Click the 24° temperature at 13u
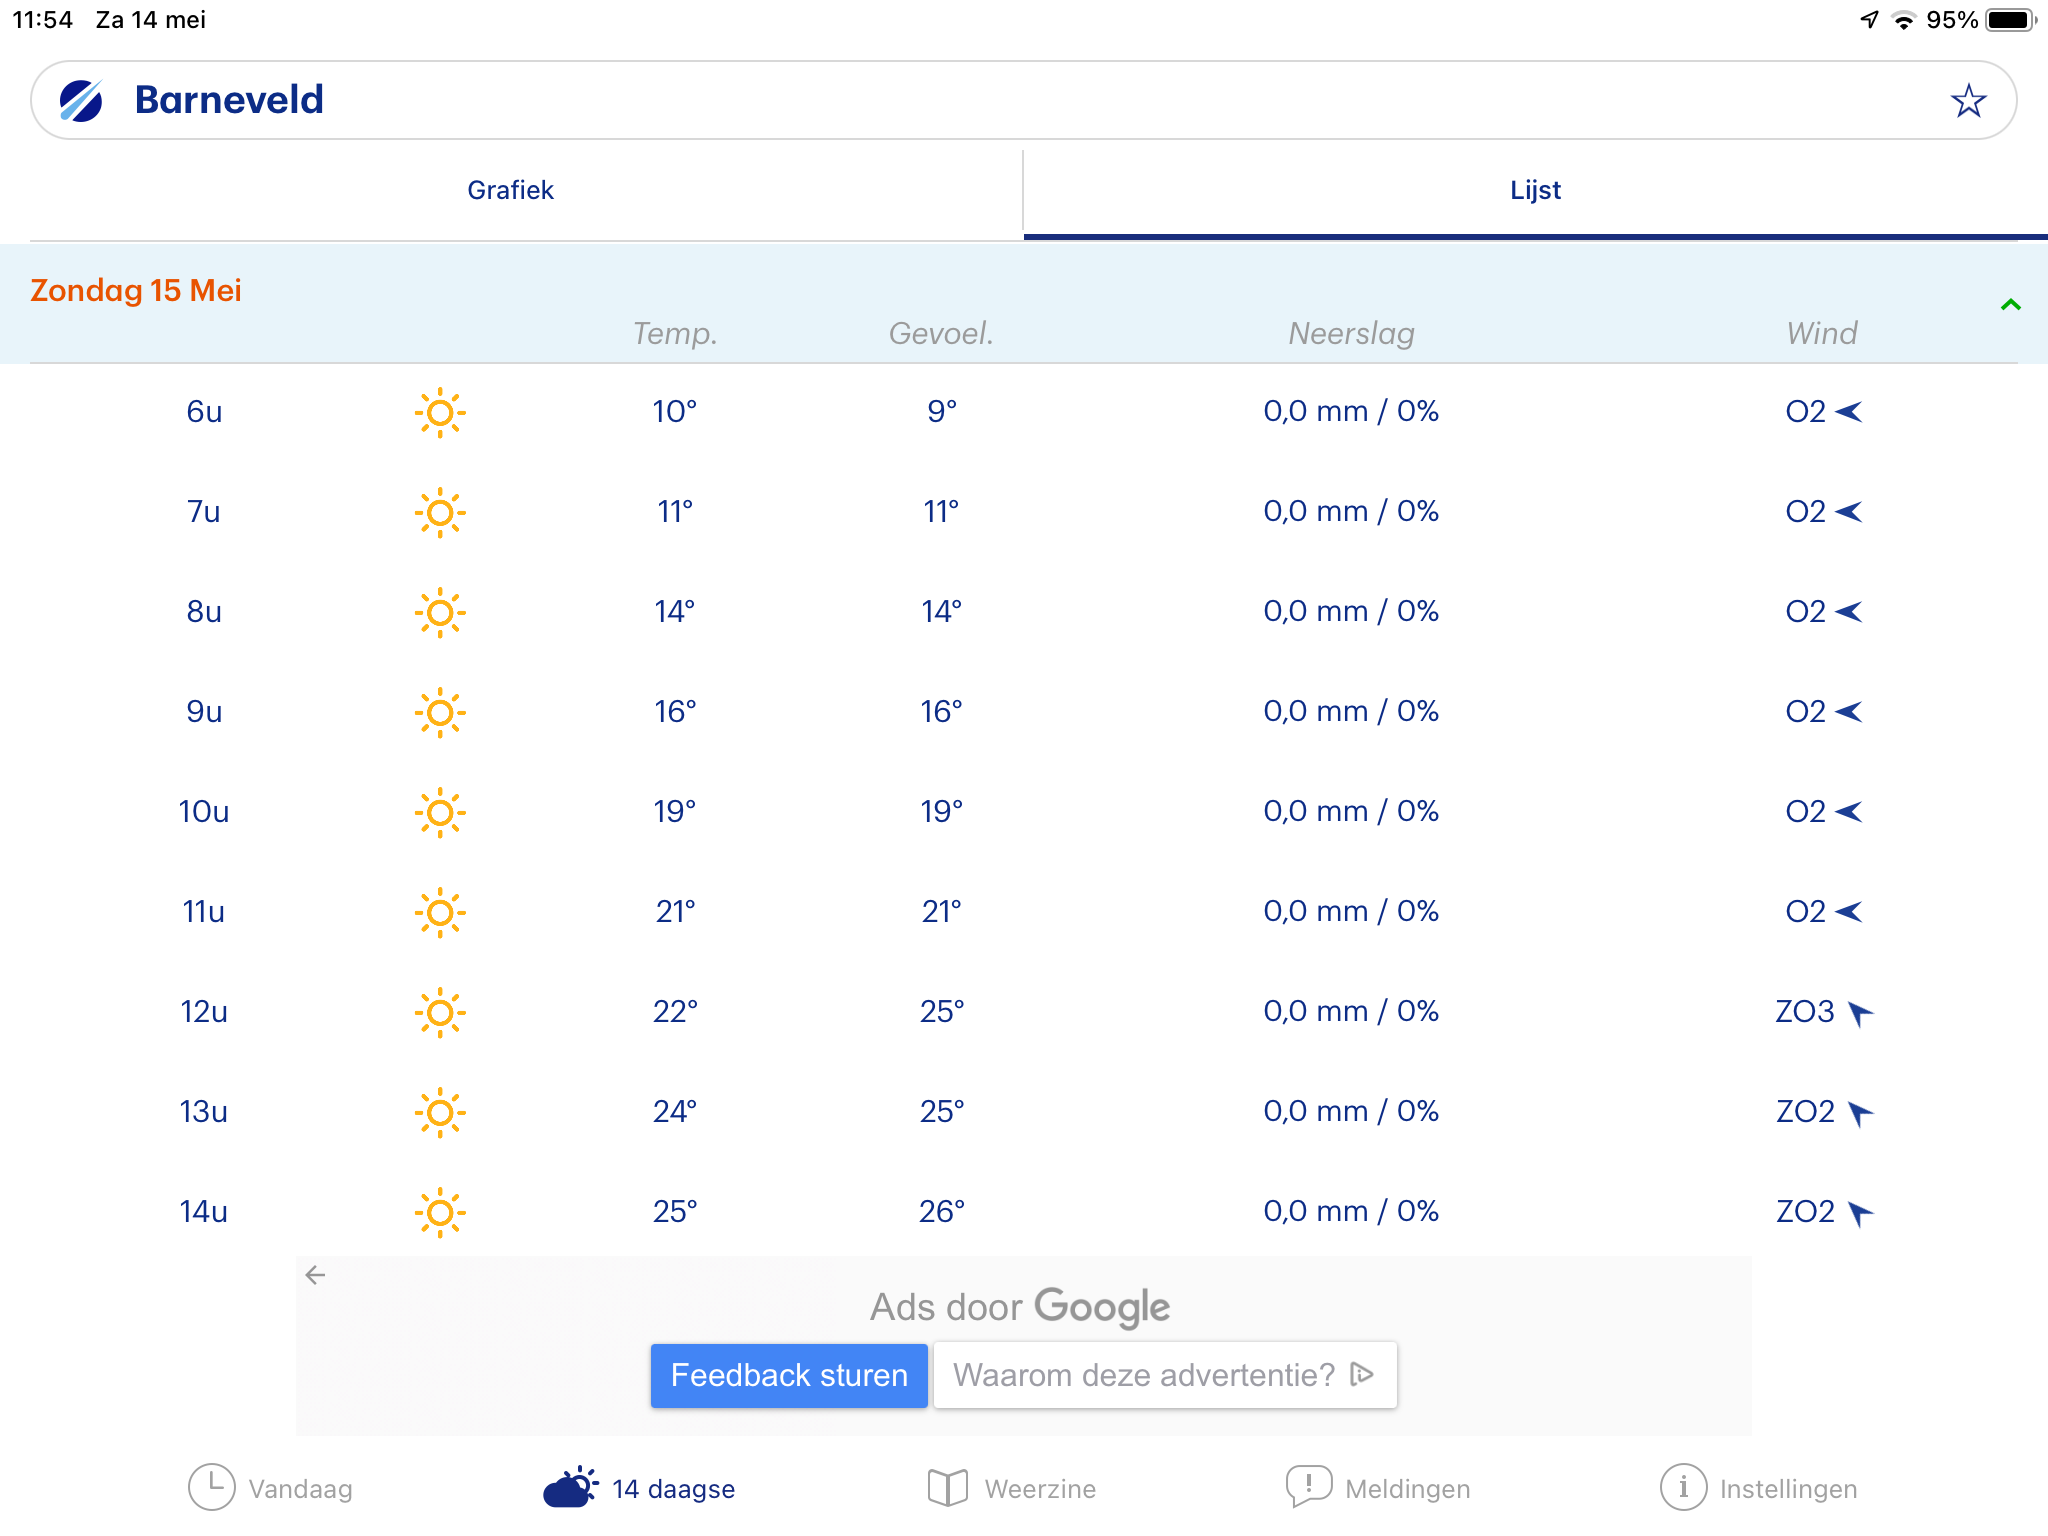2048x1536 pixels. pos(675,1111)
